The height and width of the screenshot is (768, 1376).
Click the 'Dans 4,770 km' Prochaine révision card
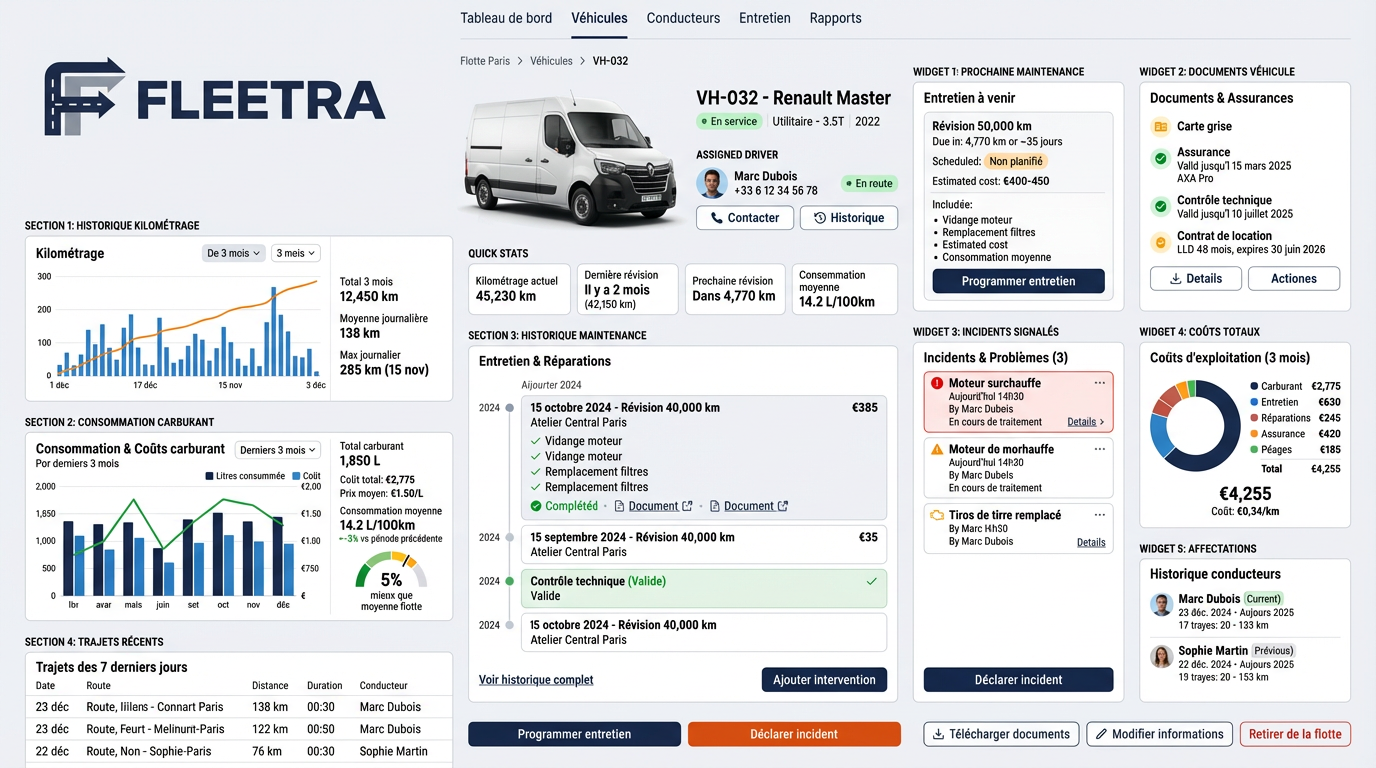tap(735, 289)
